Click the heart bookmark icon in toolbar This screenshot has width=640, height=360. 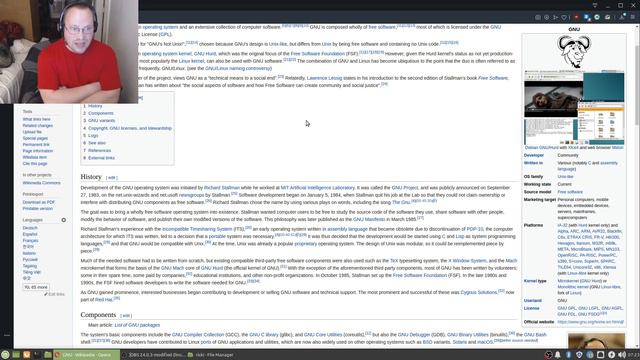click(564, 17)
